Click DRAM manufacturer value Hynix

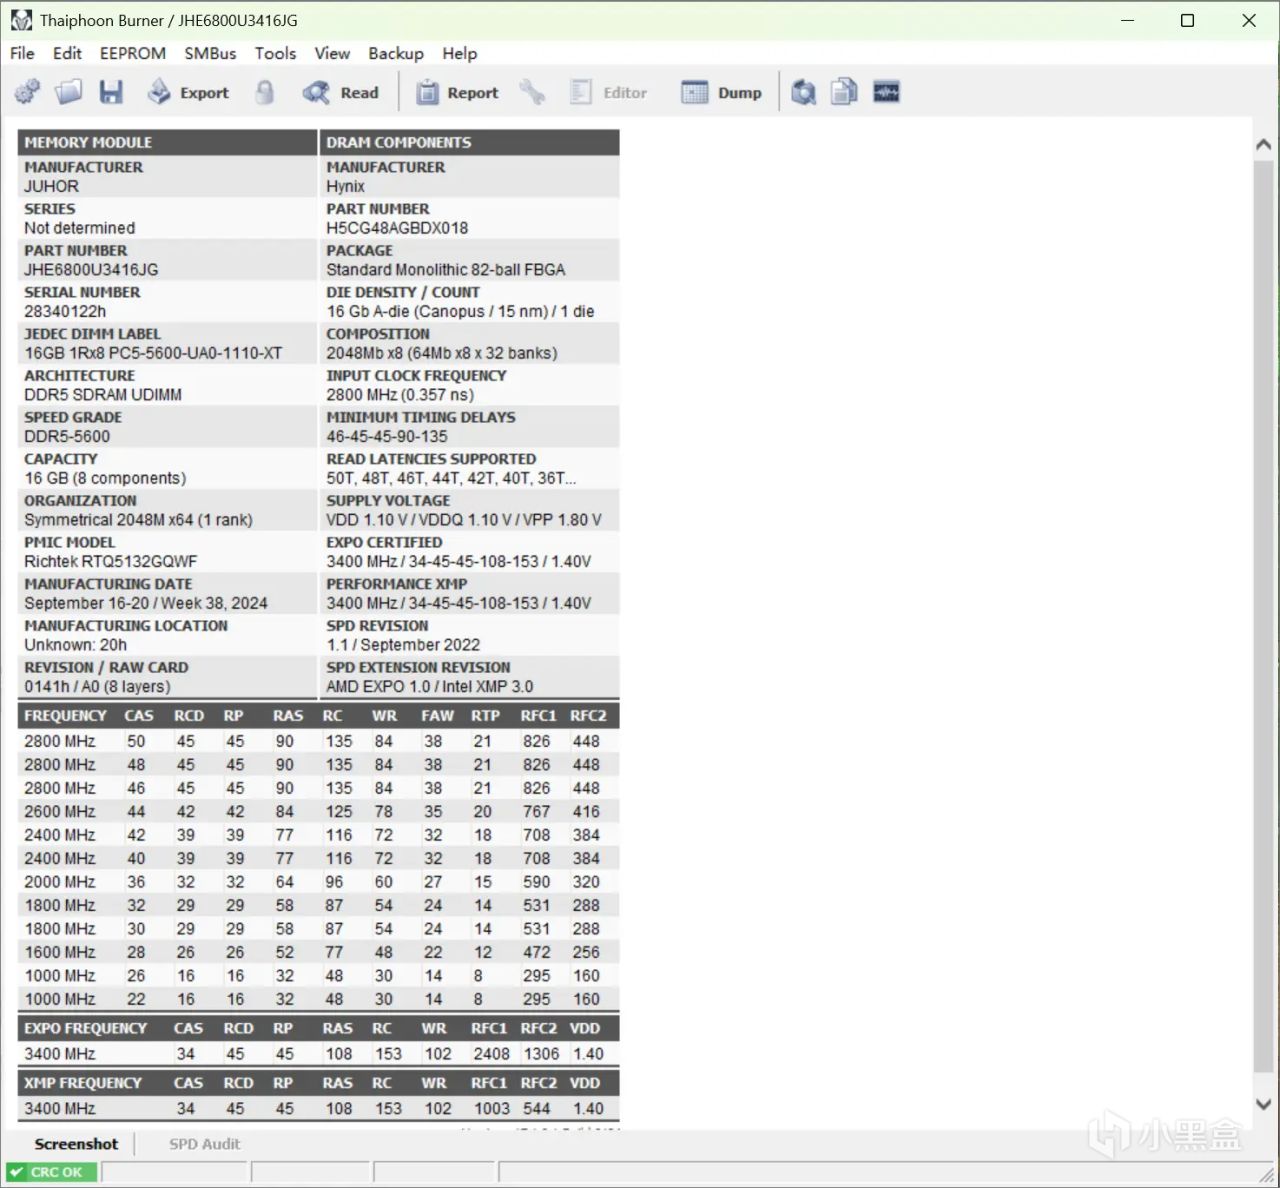[345, 186]
